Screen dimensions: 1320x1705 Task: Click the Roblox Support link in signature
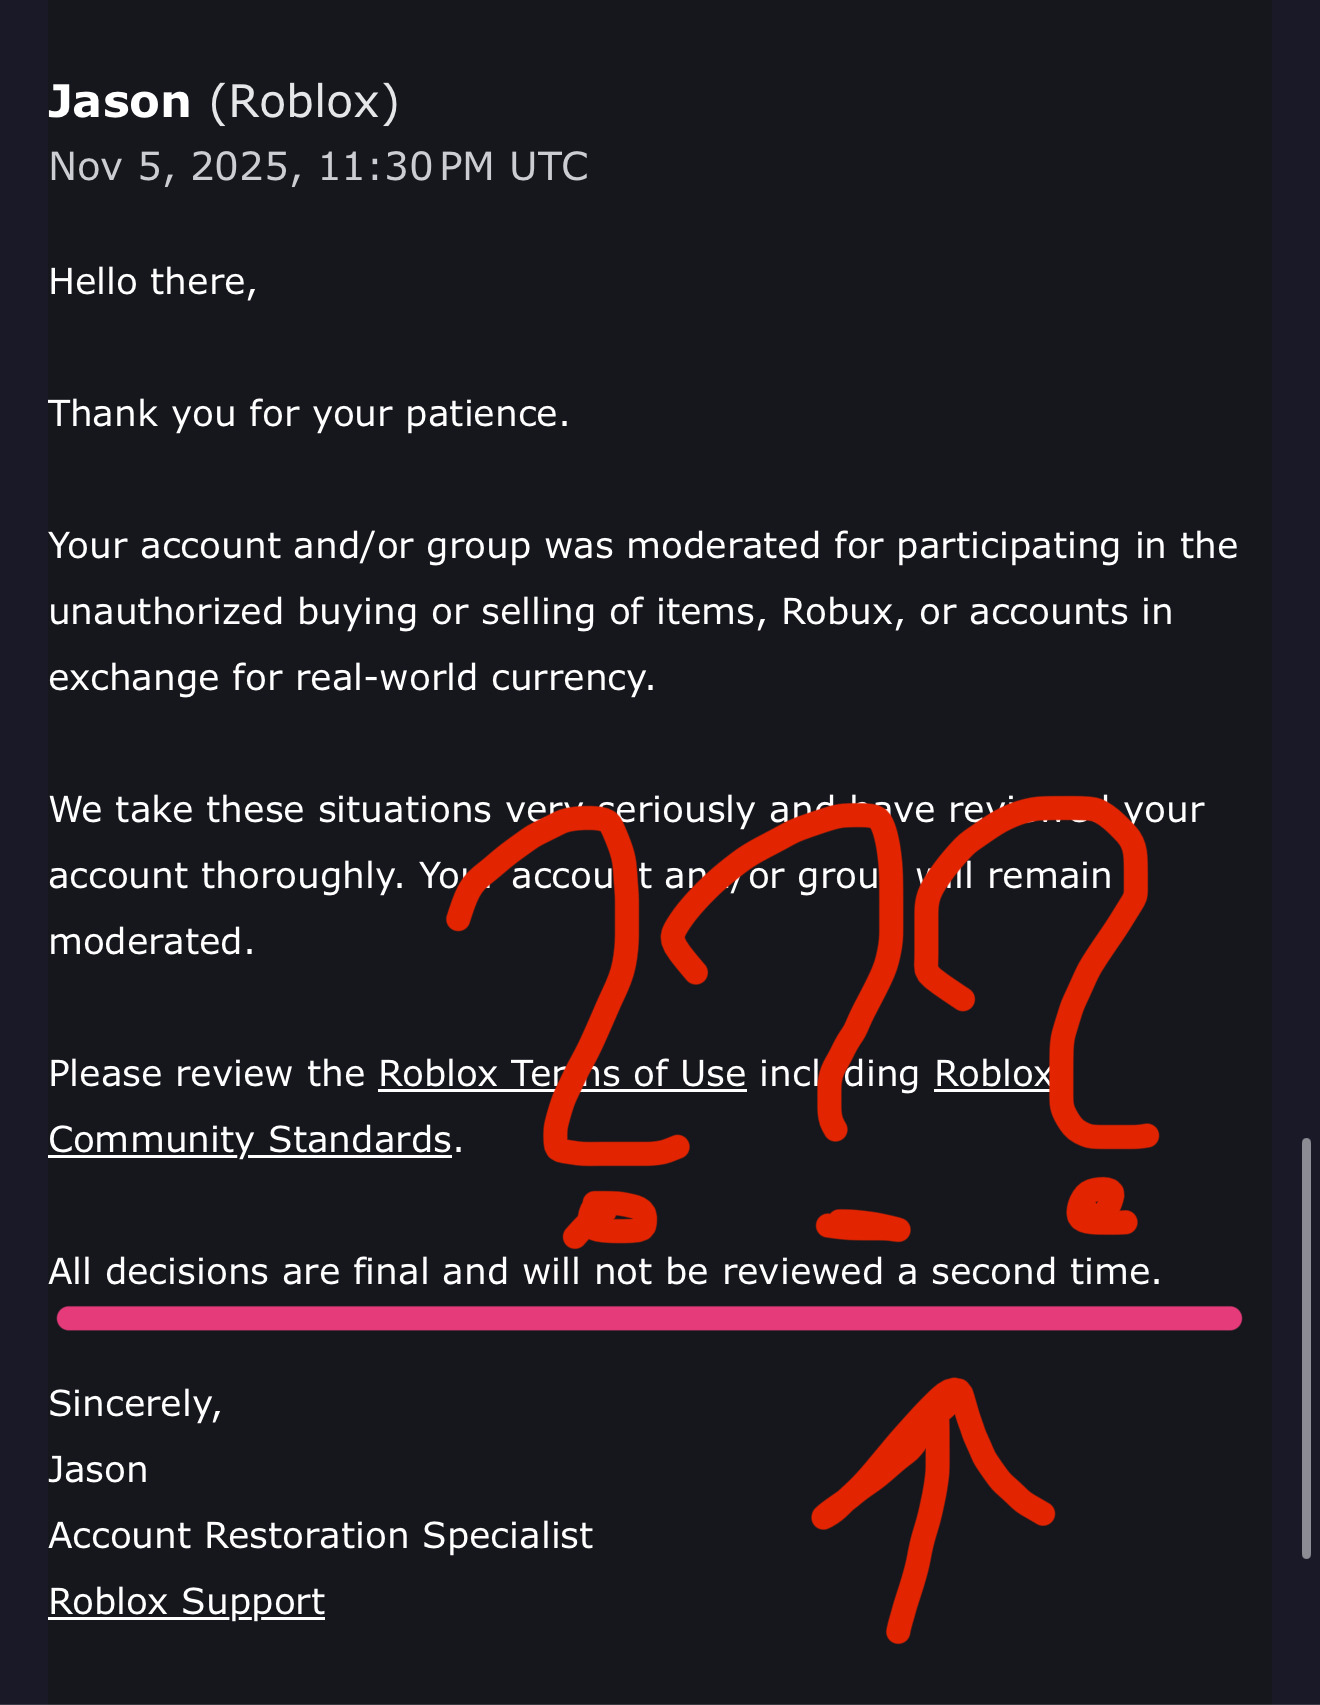187,1602
